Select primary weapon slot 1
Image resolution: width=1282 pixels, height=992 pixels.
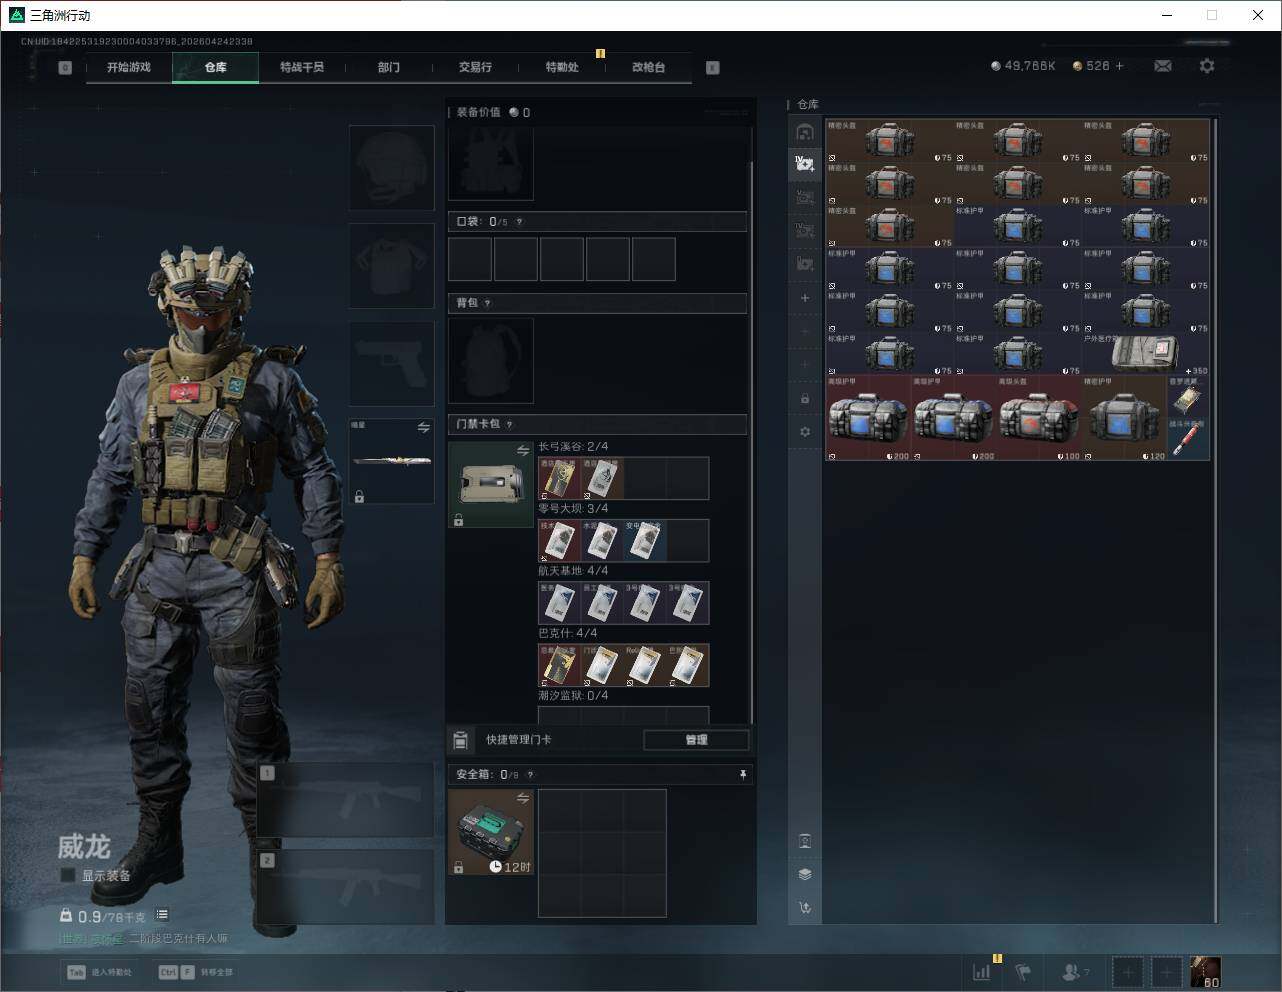[346, 800]
